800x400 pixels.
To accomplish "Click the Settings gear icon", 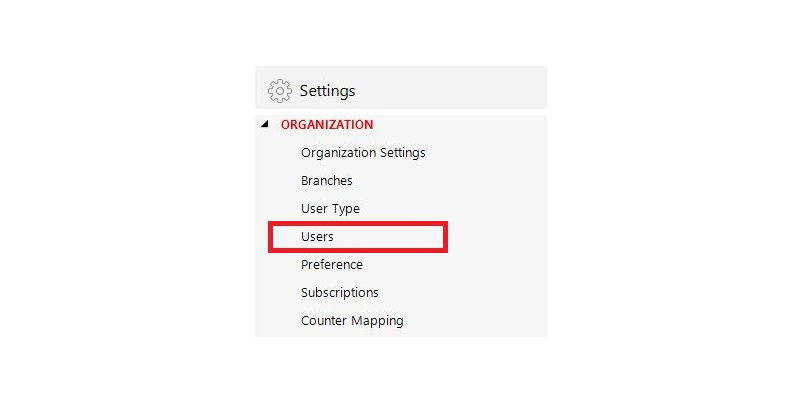I will click(x=280, y=91).
